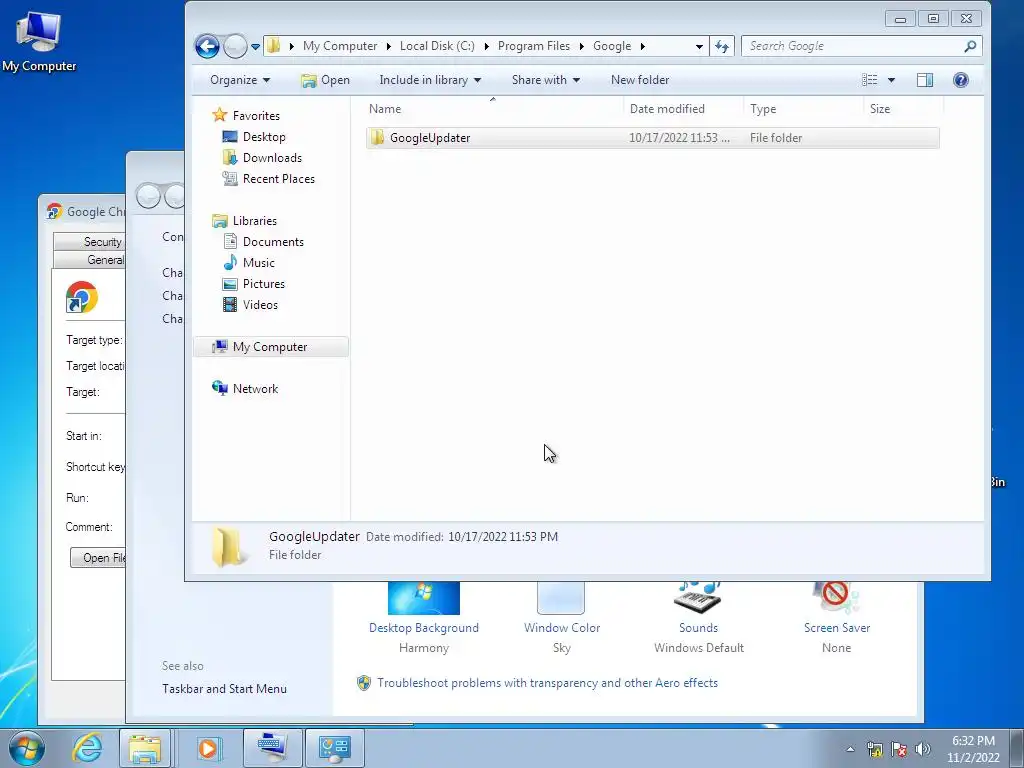Click My Computer in the address path

click(340, 46)
